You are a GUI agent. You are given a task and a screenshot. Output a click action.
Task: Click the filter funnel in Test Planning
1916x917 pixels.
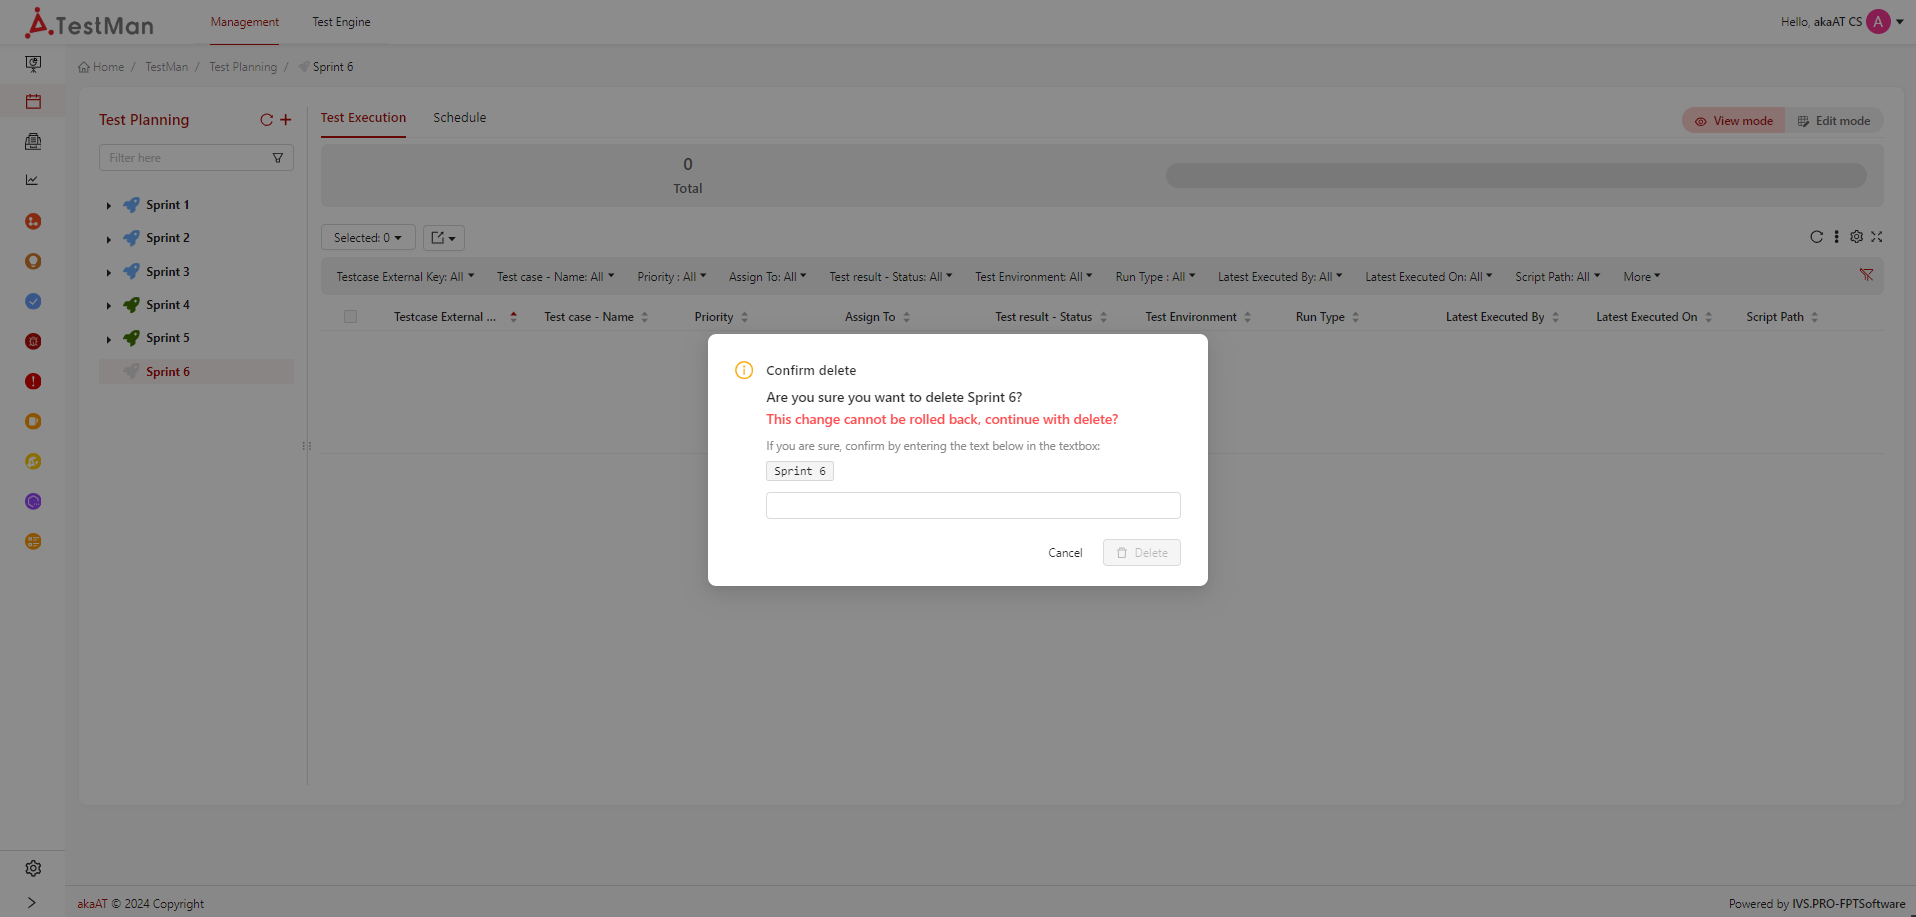[x=278, y=158]
